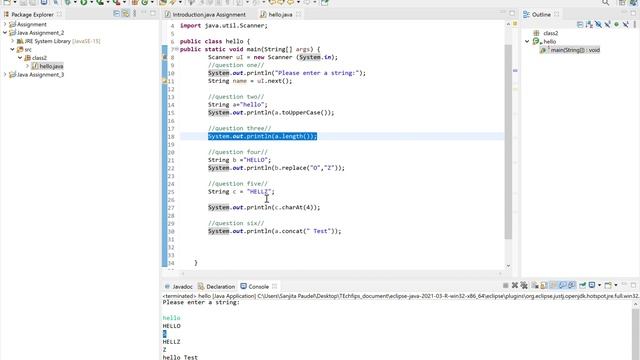Expand the Assignment project

pyautogui.click(x=5, y=24)
